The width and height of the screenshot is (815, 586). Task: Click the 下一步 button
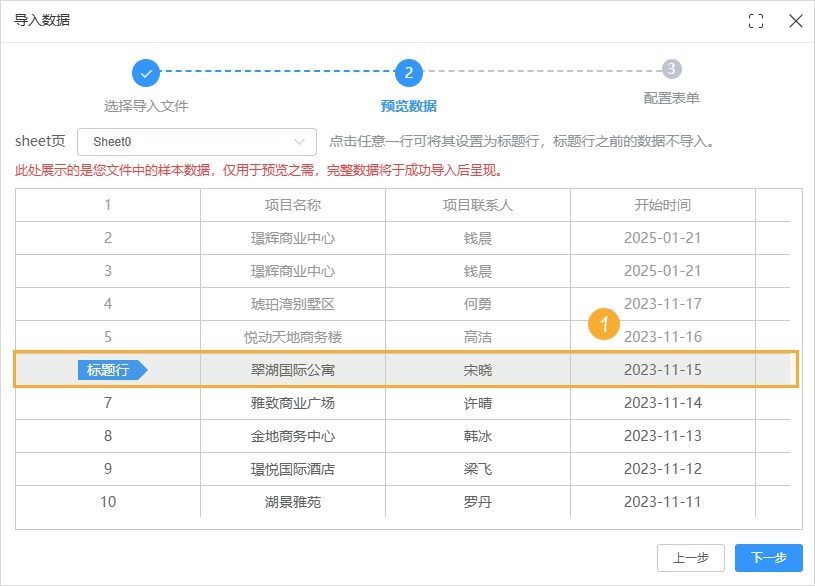pos(767,558)
